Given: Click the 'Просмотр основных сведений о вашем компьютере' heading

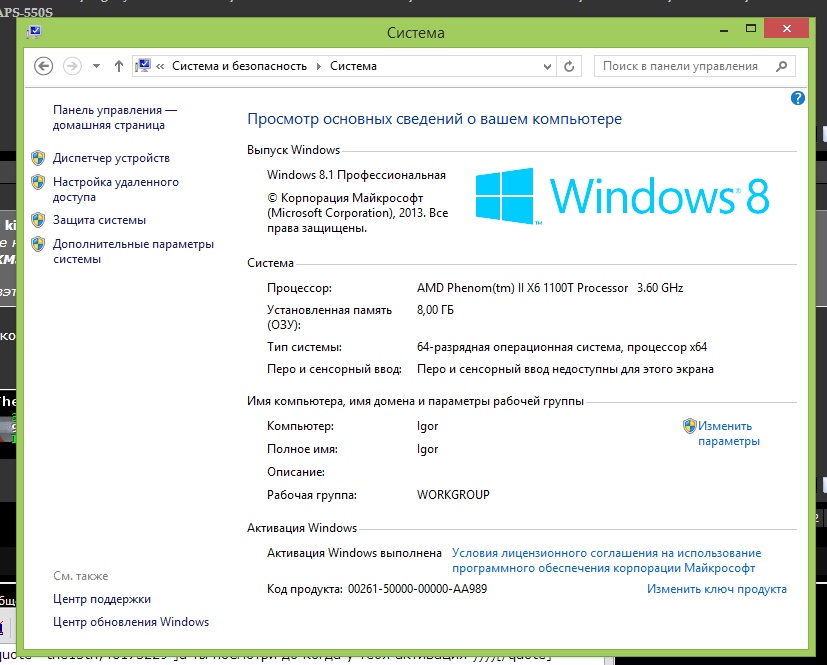Looking at the screenshot, I should (x=435, y=119).
